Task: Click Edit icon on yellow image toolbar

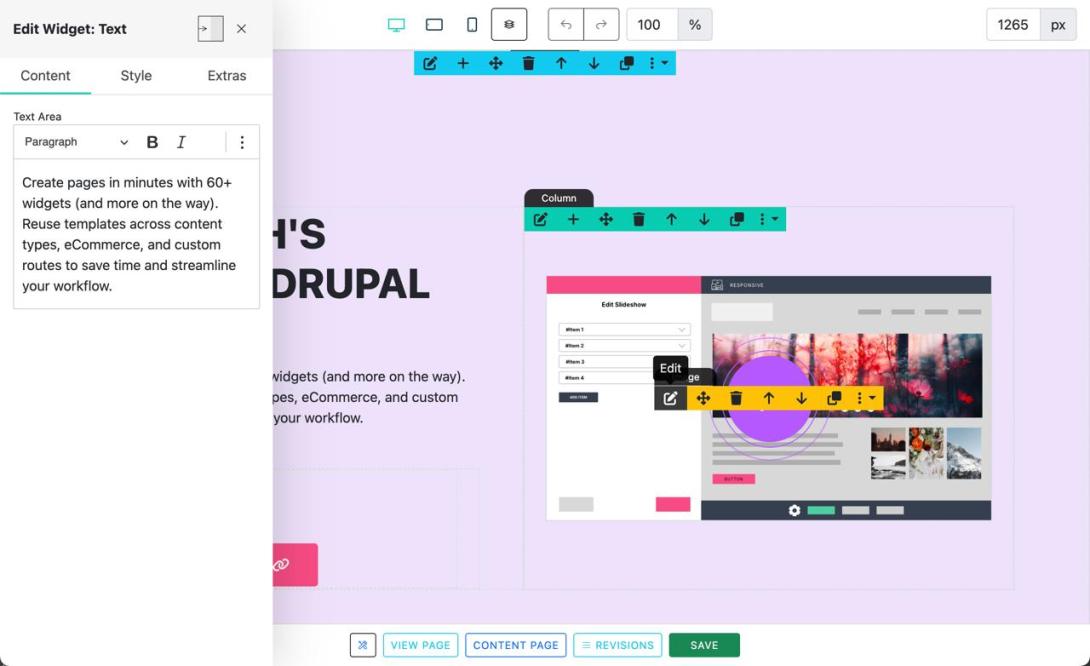Action: (670, 398)
